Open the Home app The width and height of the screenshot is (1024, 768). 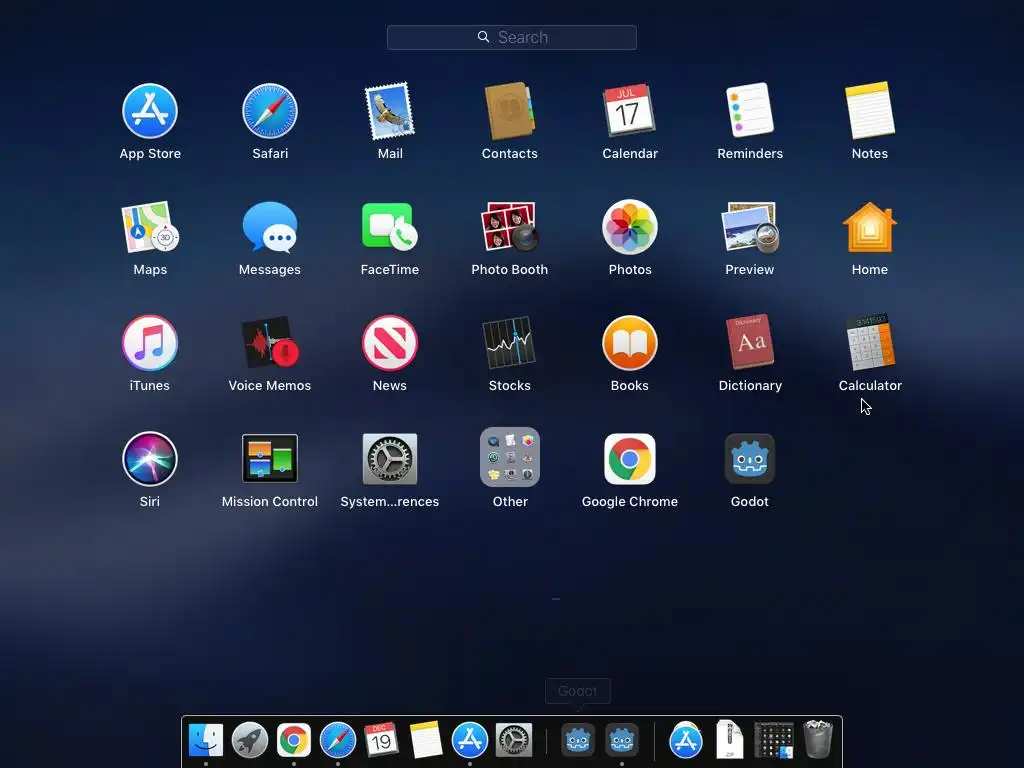(870, 227)
